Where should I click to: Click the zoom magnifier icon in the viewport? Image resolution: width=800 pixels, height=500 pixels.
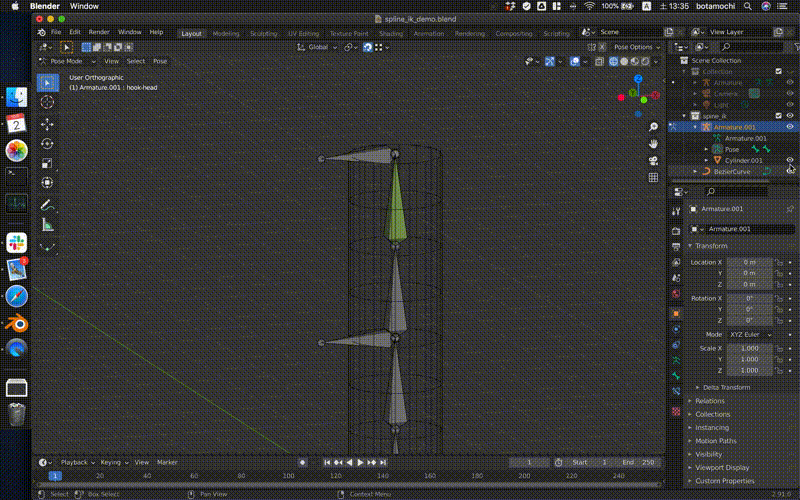(653, 127)
